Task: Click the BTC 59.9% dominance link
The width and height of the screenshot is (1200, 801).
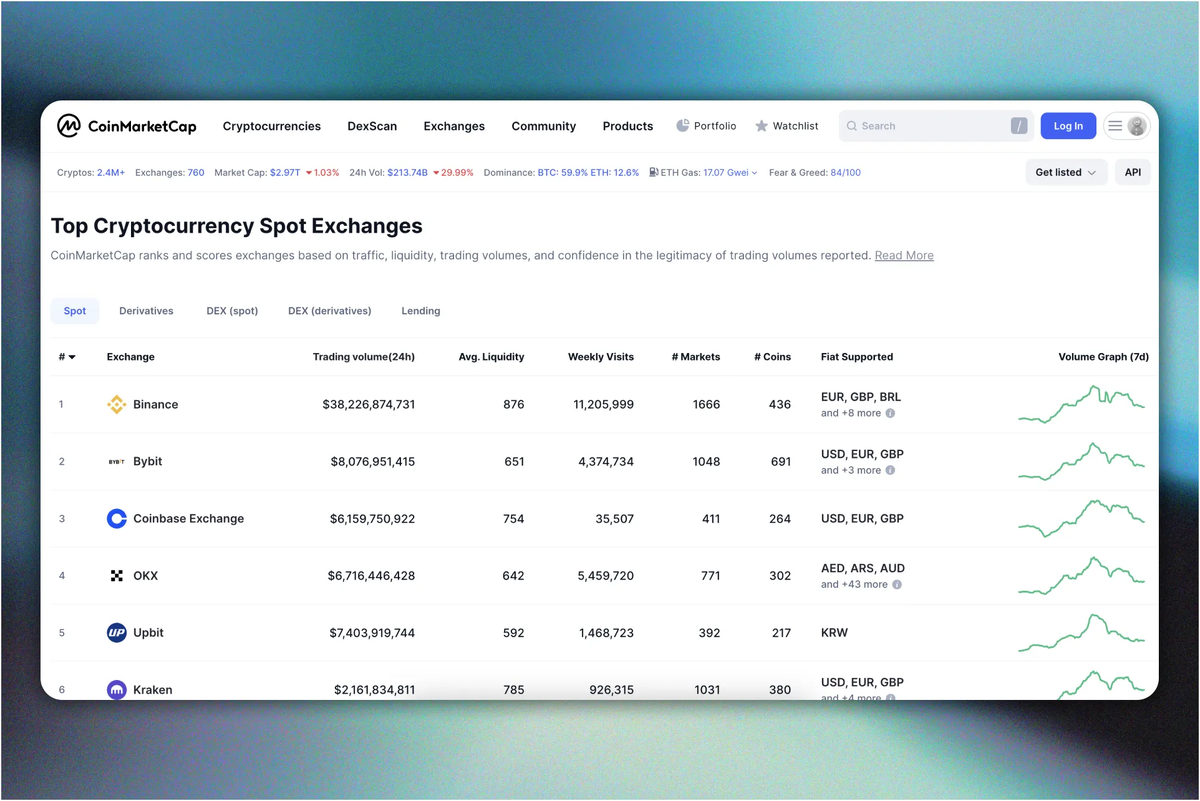Action: tap(563, 172)
